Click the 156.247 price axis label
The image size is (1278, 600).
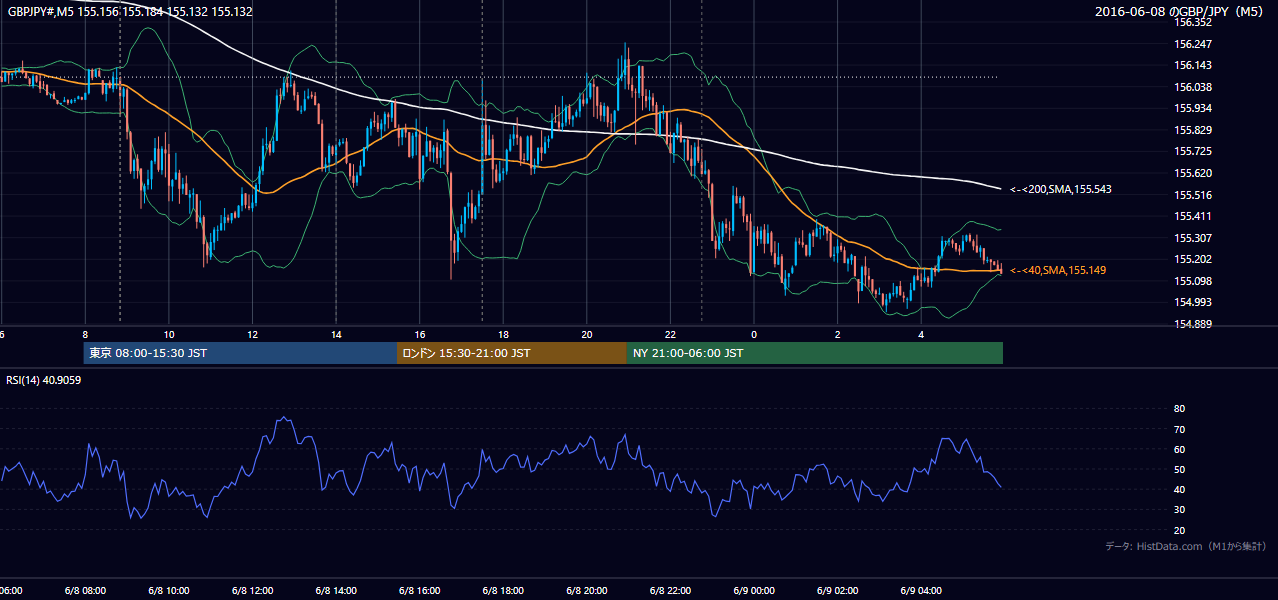point(1193,44)
